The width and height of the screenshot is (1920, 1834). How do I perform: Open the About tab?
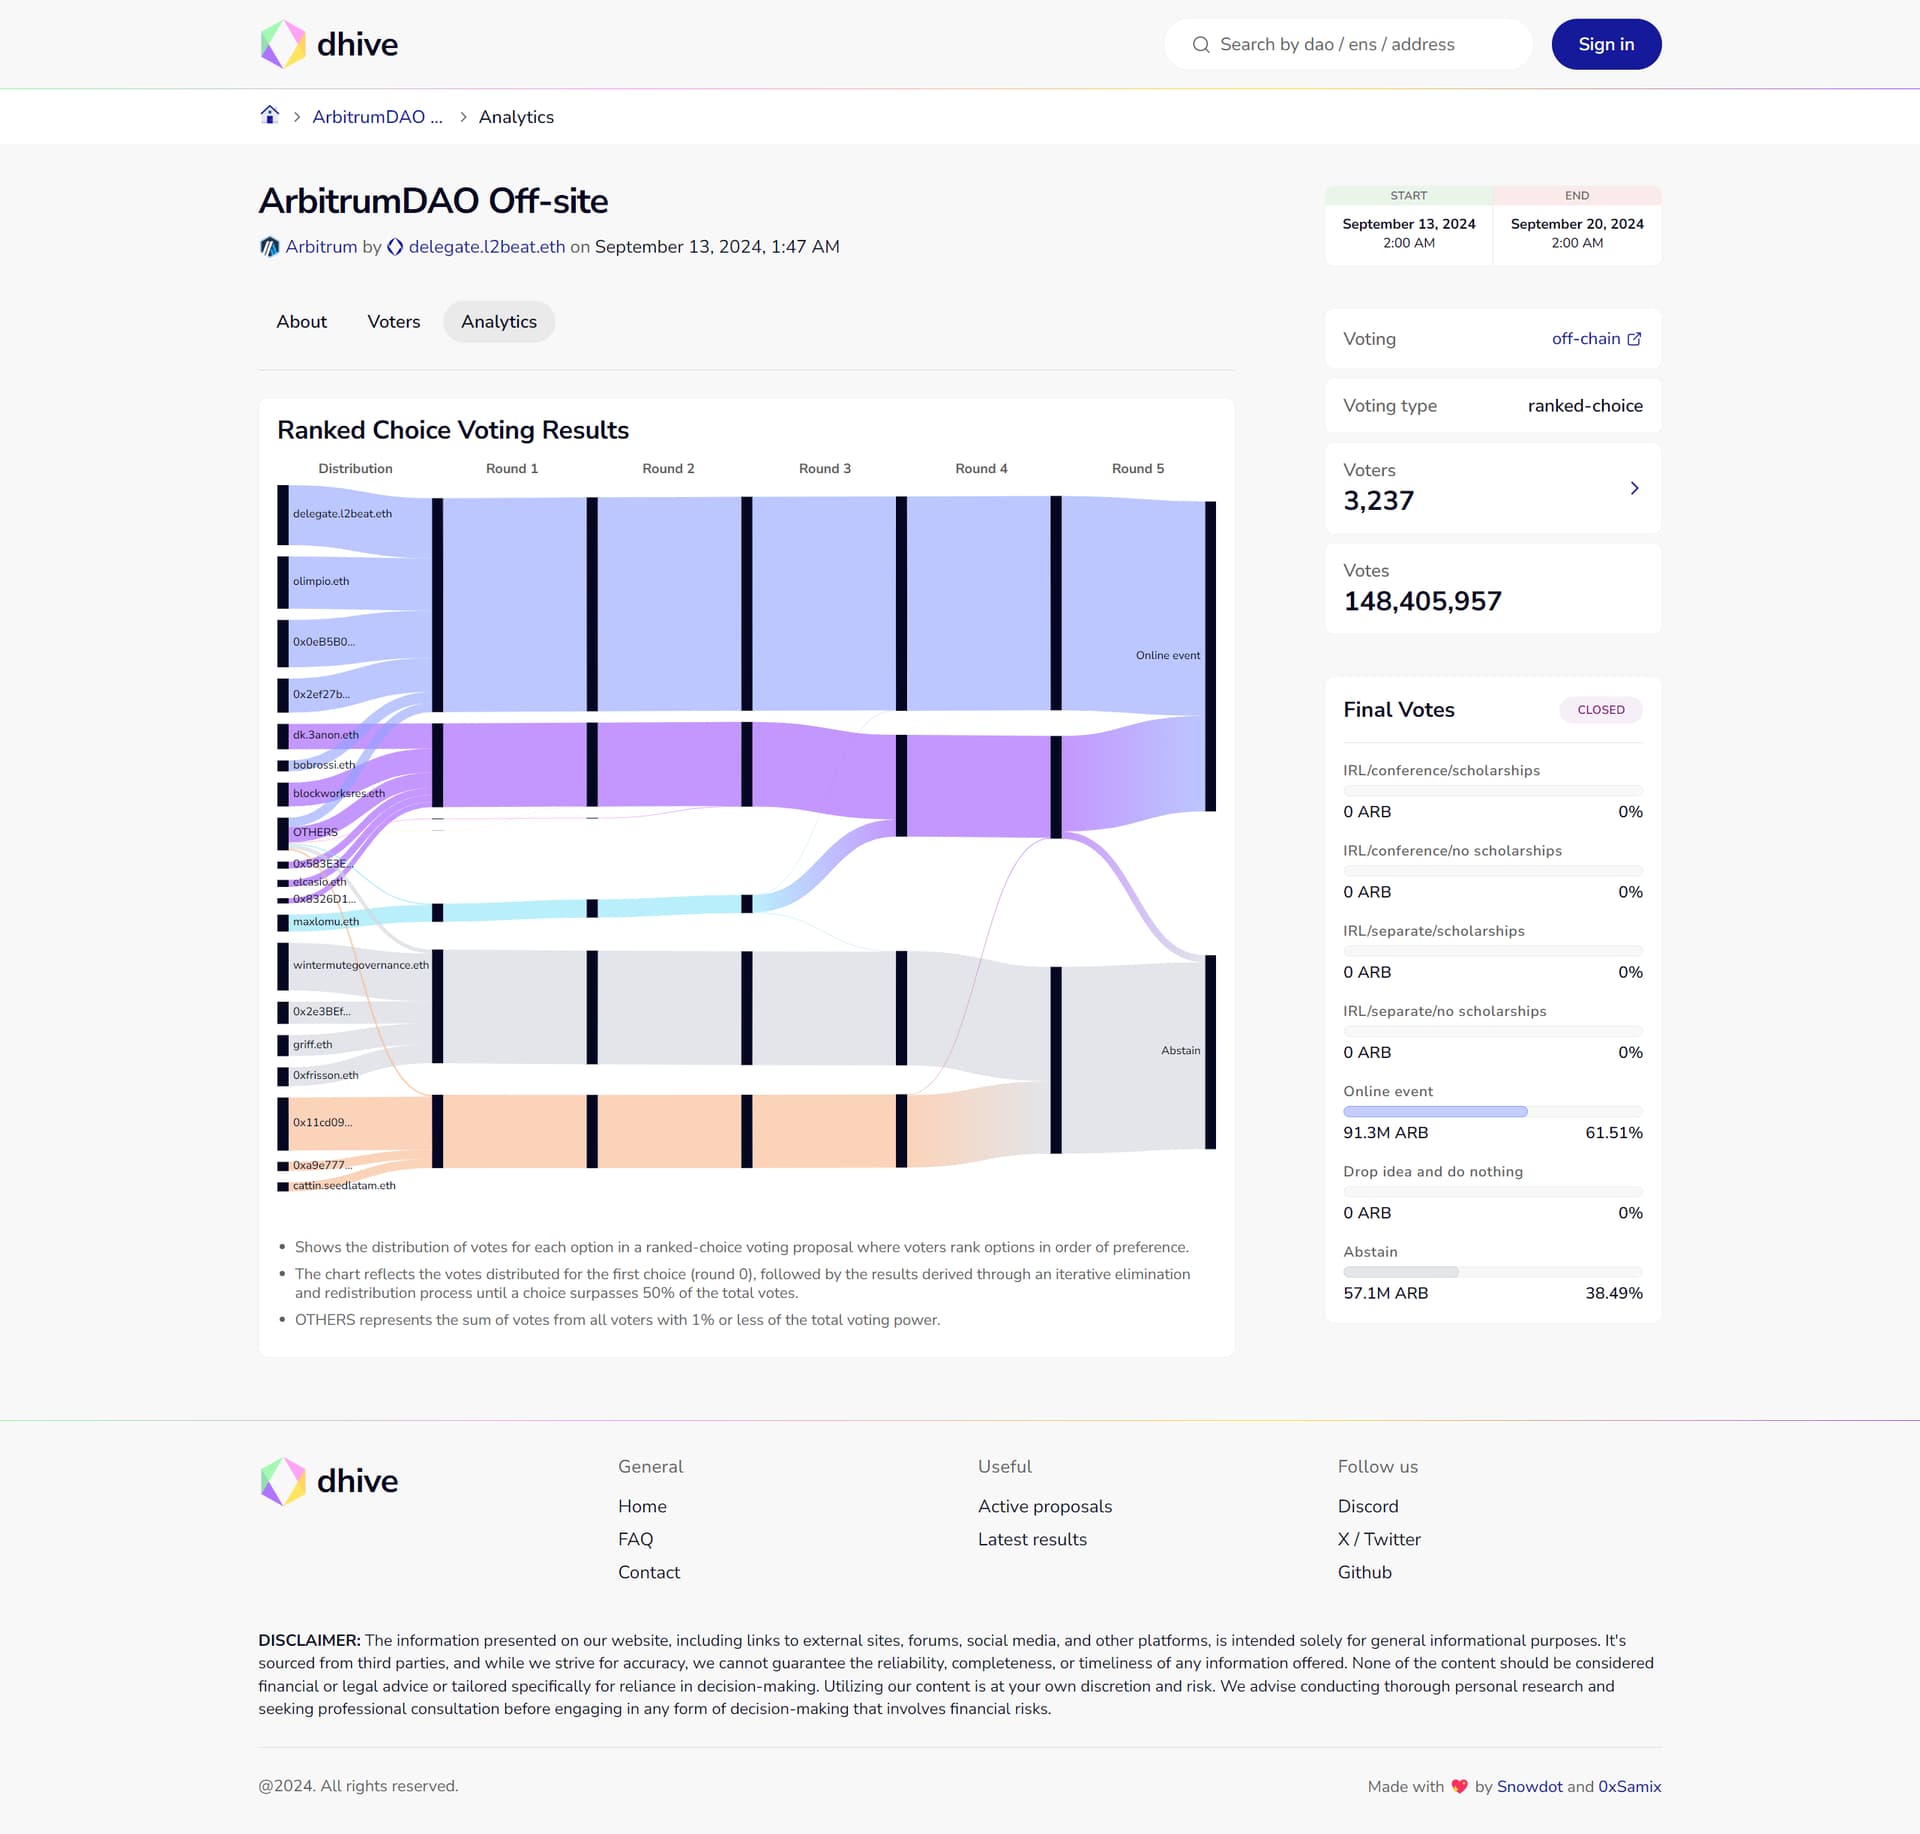(302, 322)
